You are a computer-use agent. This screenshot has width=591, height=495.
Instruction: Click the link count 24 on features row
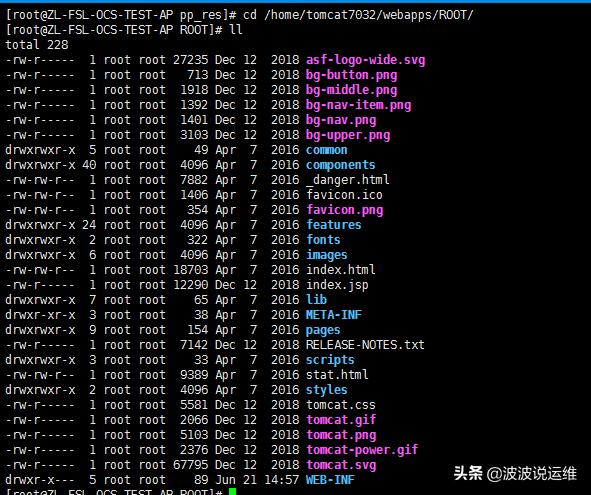[x=89, y=225]
